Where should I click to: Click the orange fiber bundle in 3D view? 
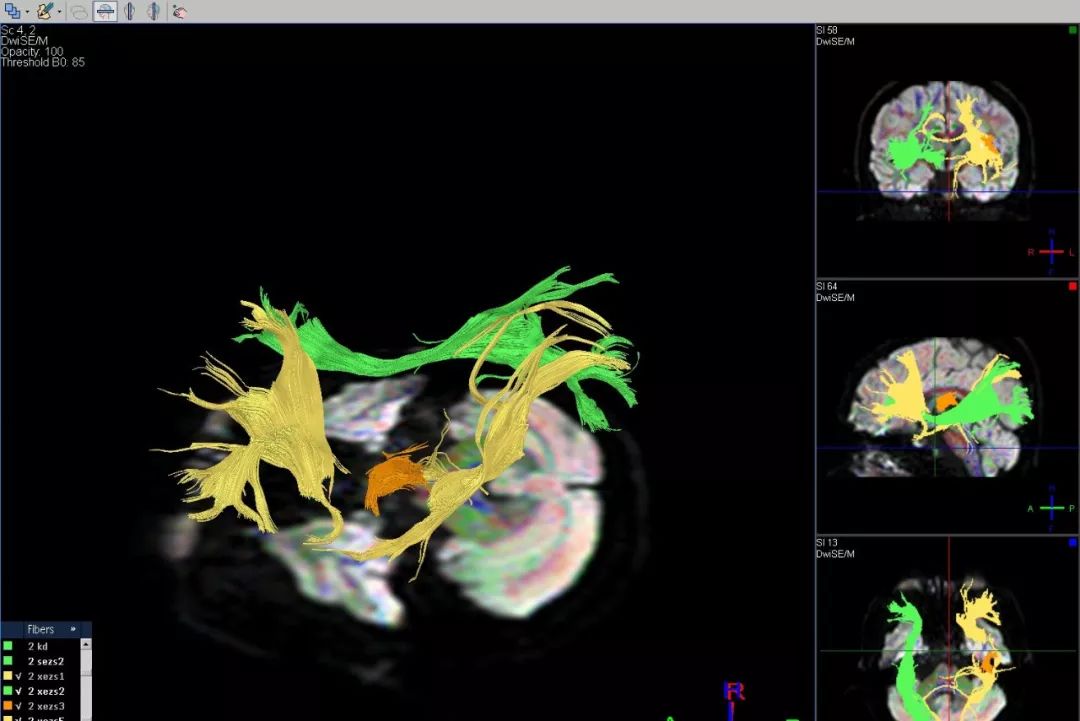tap(393, 478)
